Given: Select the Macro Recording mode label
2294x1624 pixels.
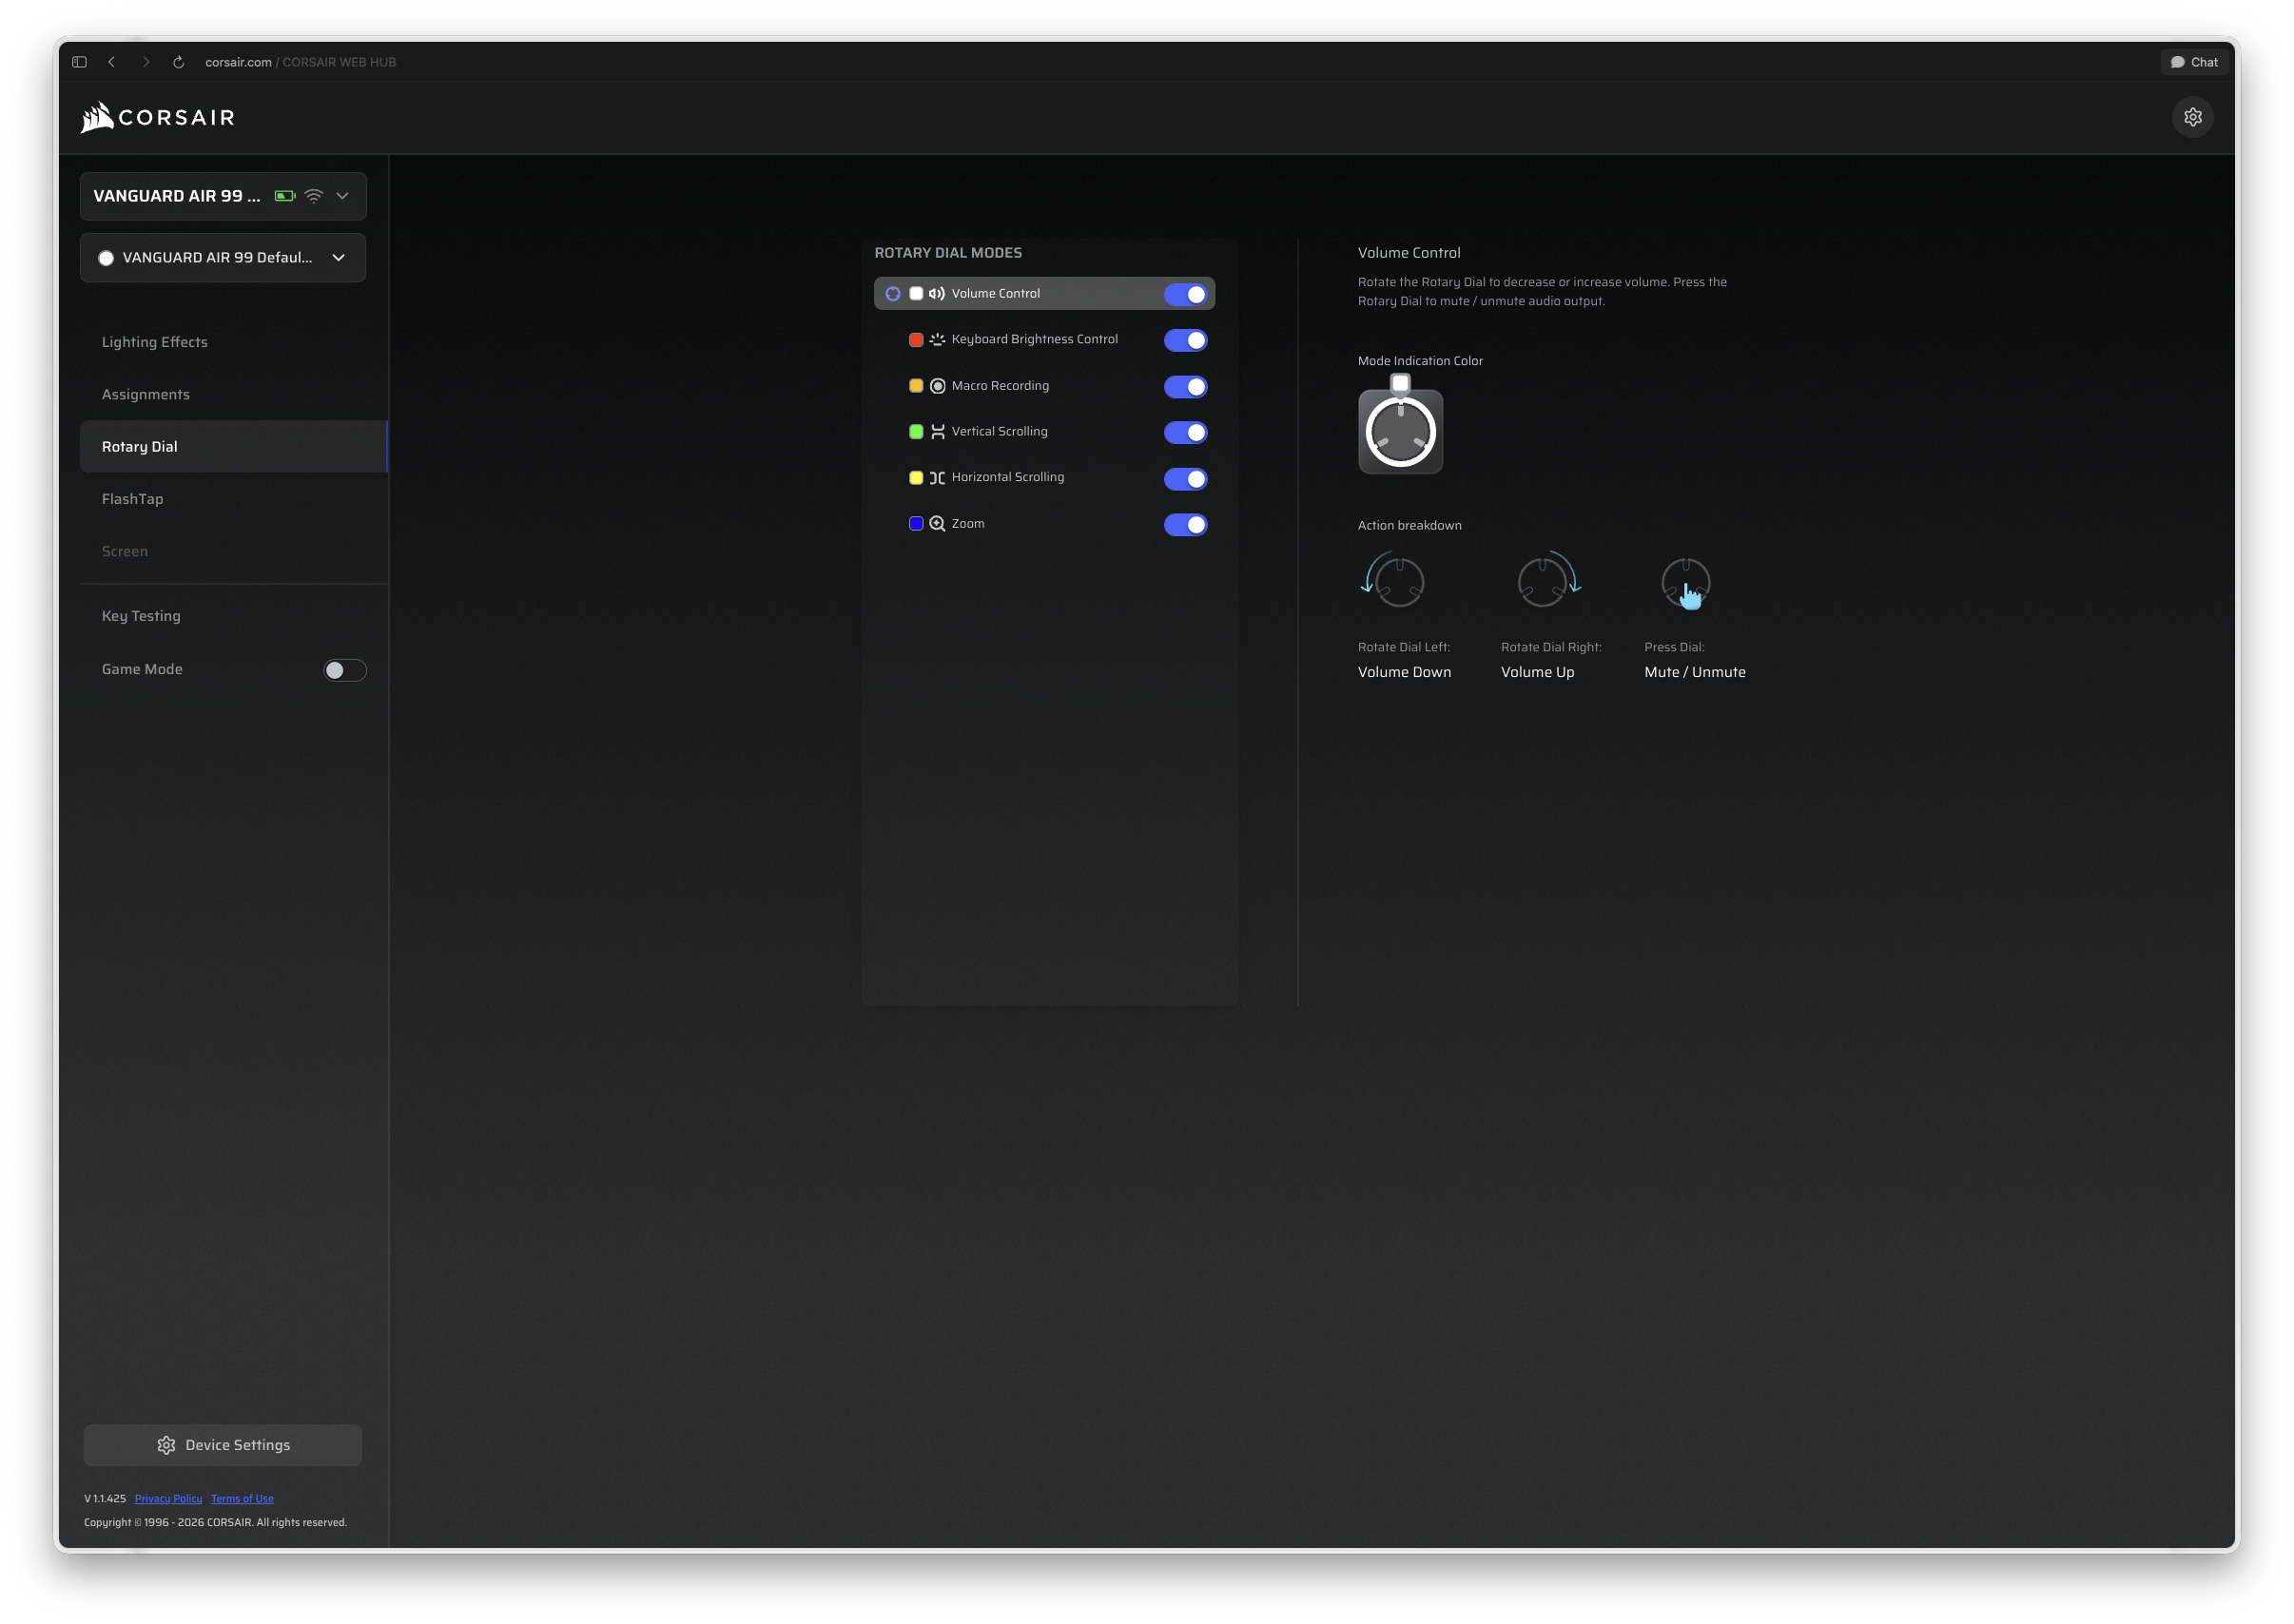Looking at the screenshot, I should pos(1000,386).
